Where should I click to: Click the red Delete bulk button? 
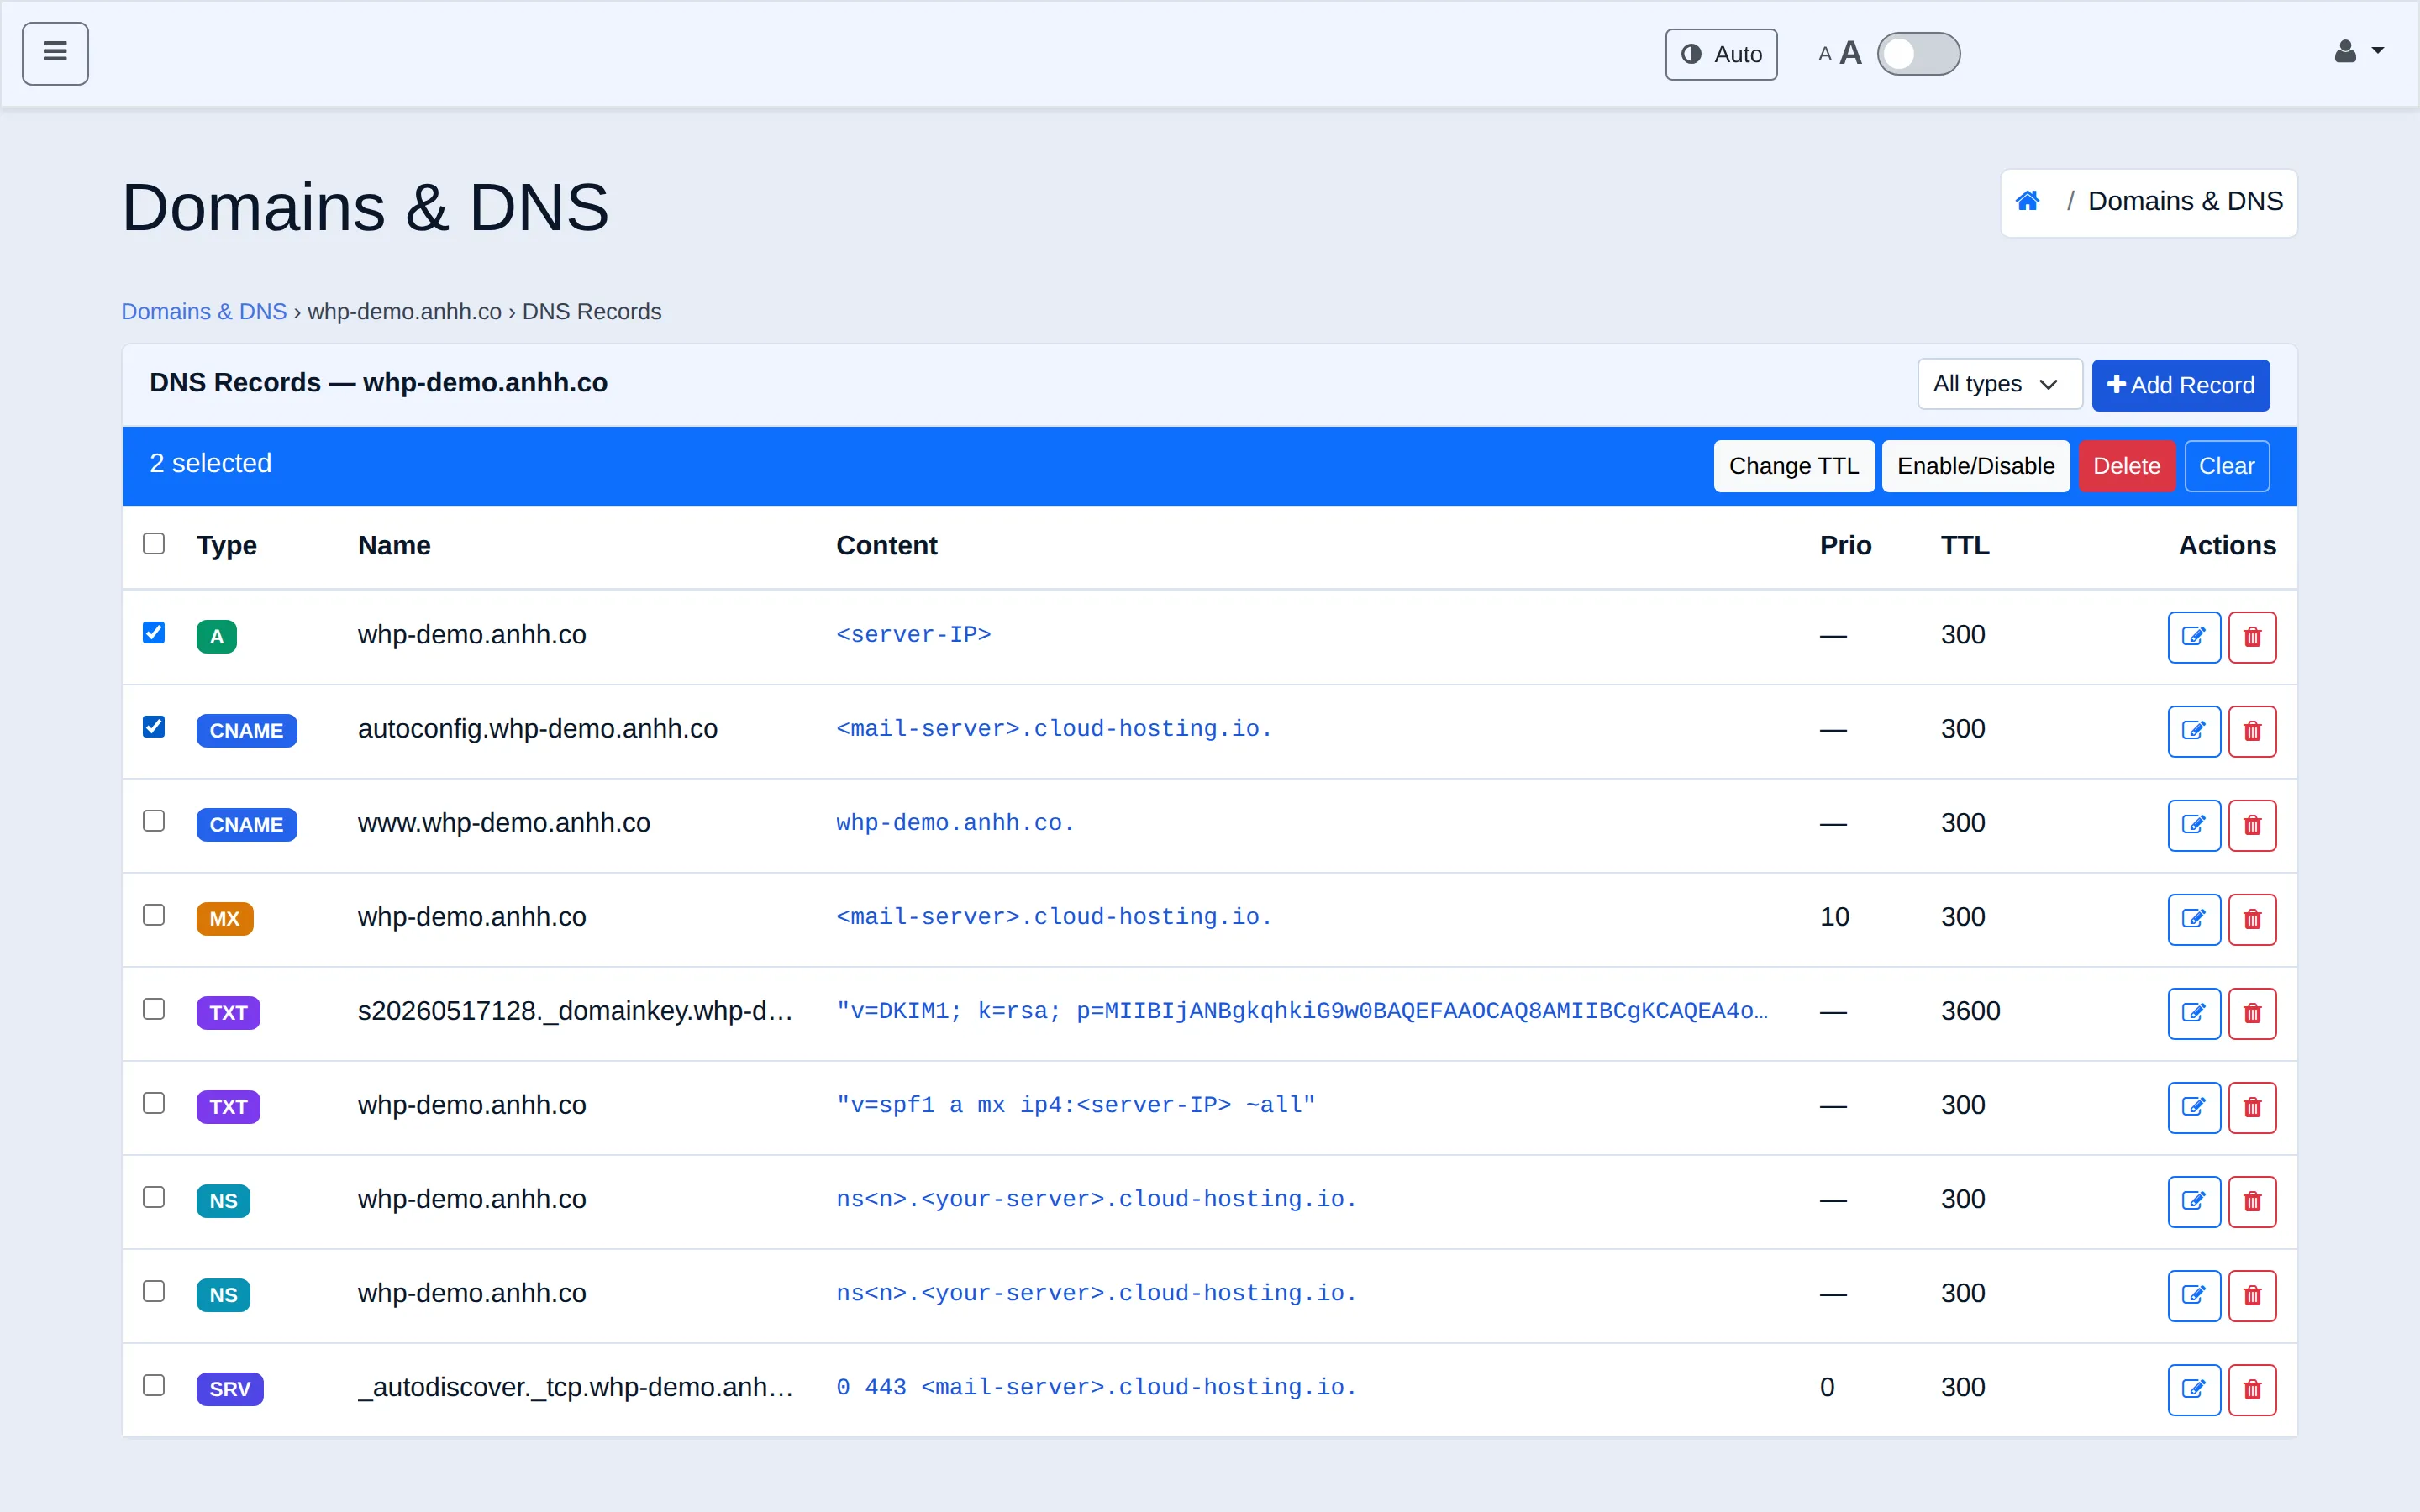pyautogui.click(x=2126, y=466)
